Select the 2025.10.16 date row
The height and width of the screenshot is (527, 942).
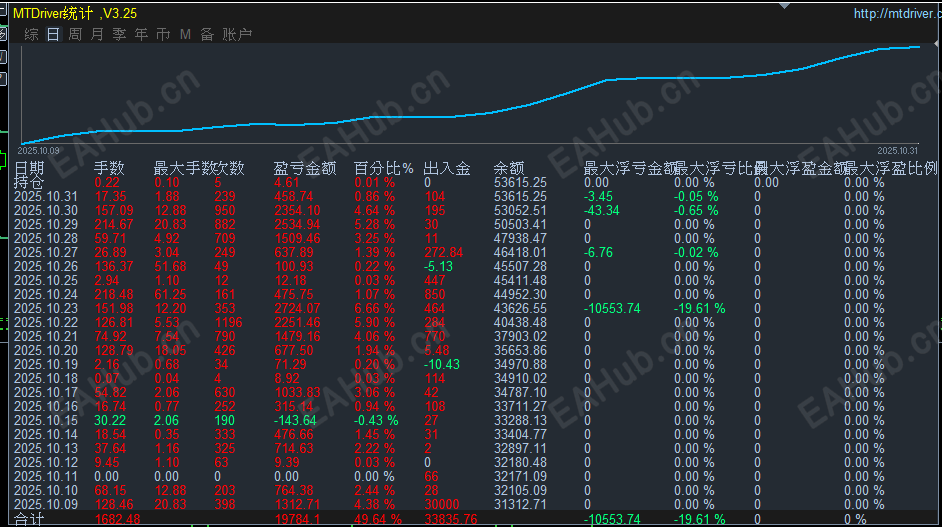coord(46,407)
